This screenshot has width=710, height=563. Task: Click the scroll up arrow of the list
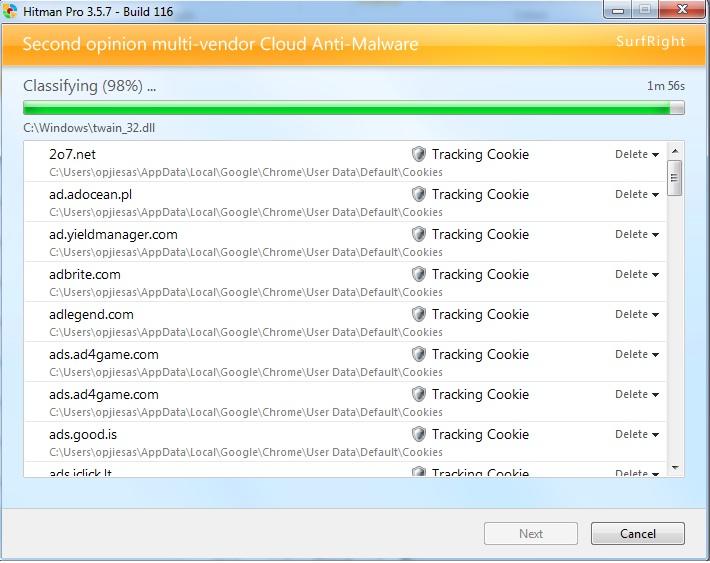point(675,151)
